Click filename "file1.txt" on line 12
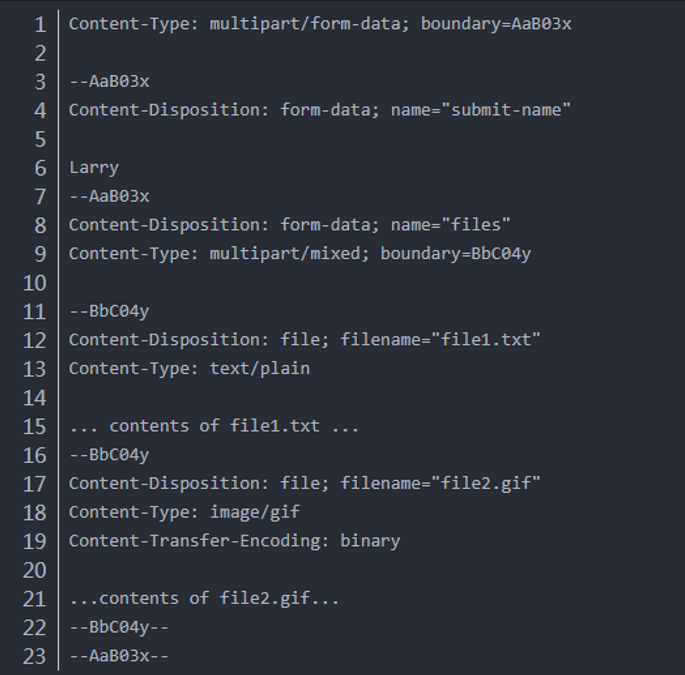Viewport: 685px width, 675px height. tap(440, 339)
